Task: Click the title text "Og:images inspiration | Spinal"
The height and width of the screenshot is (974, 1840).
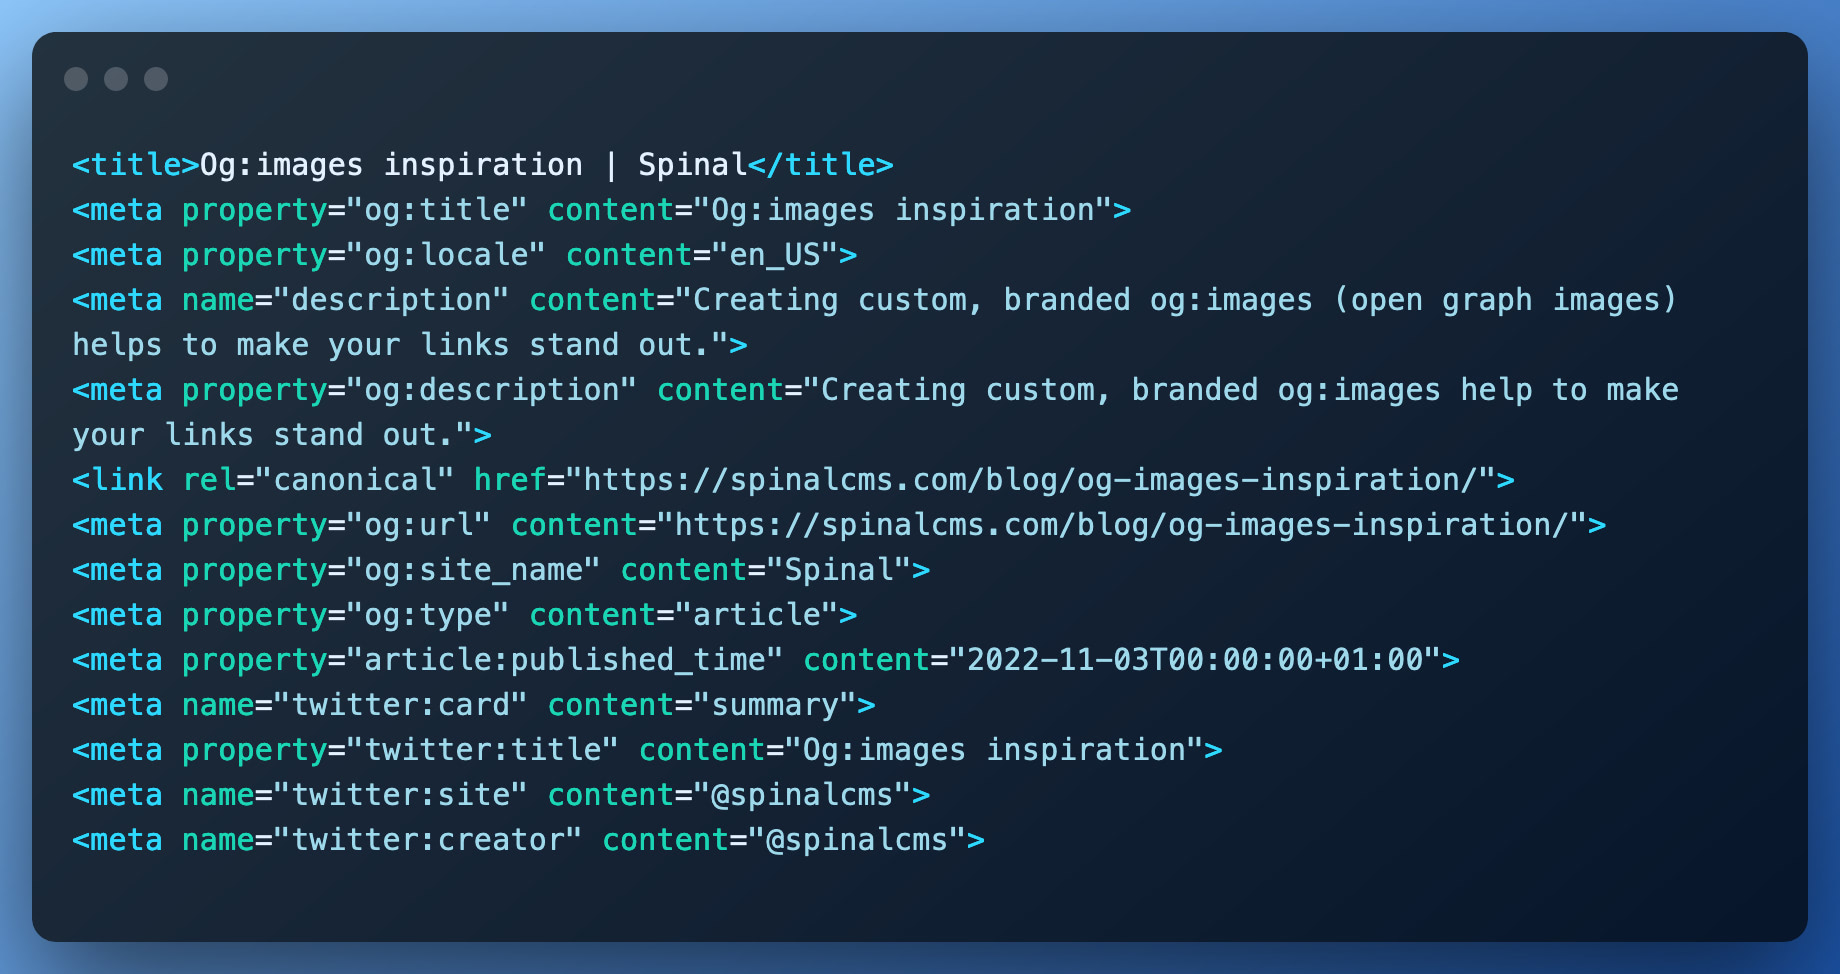Action: pos(473,164)
